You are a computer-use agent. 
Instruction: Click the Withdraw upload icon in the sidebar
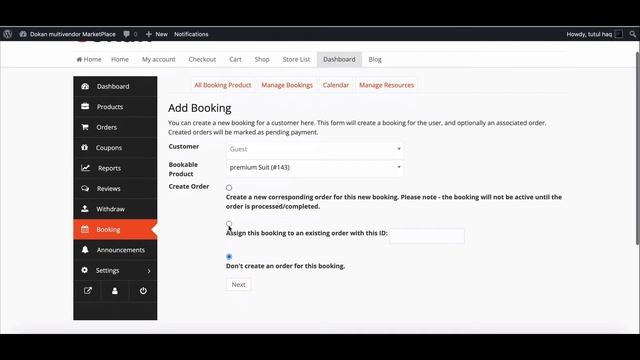pyautogui.click(x=85, y=209)
